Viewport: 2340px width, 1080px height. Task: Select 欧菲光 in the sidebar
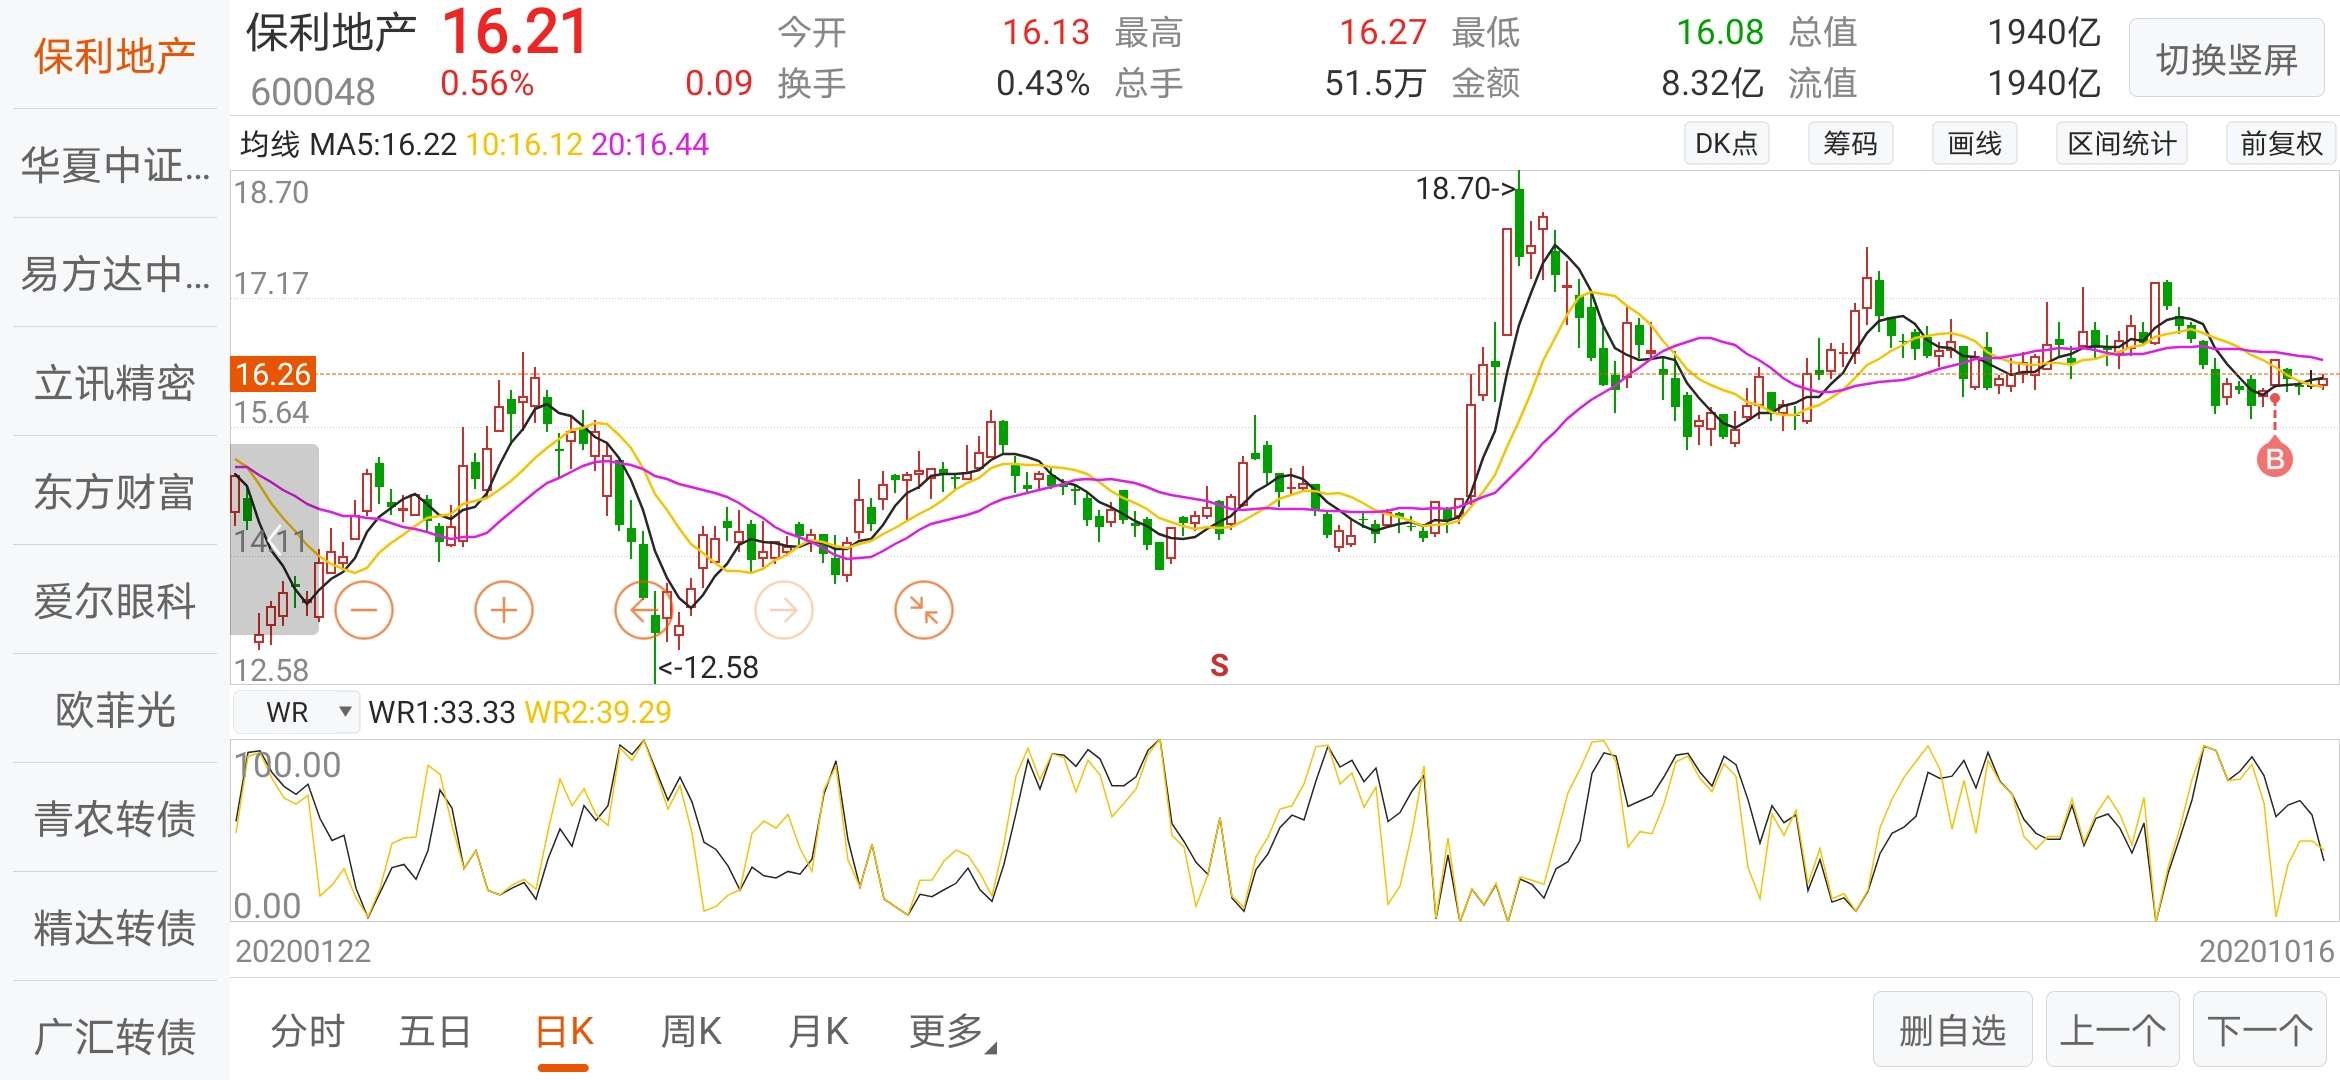[x=115, y=709]
